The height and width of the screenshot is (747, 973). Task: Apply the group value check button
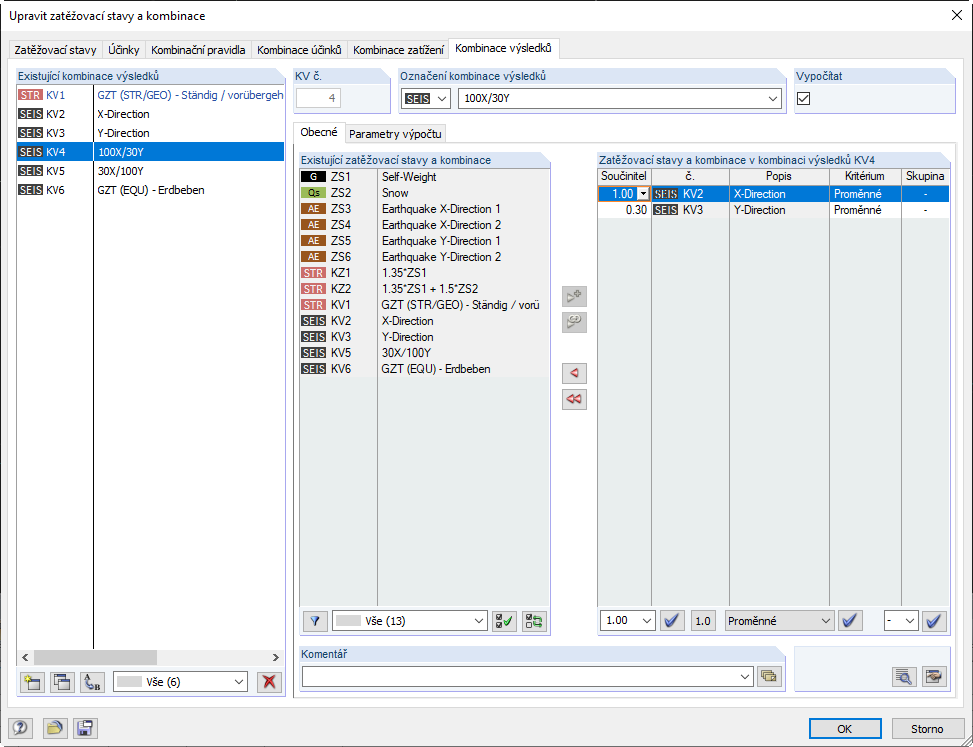click(935, 620)
